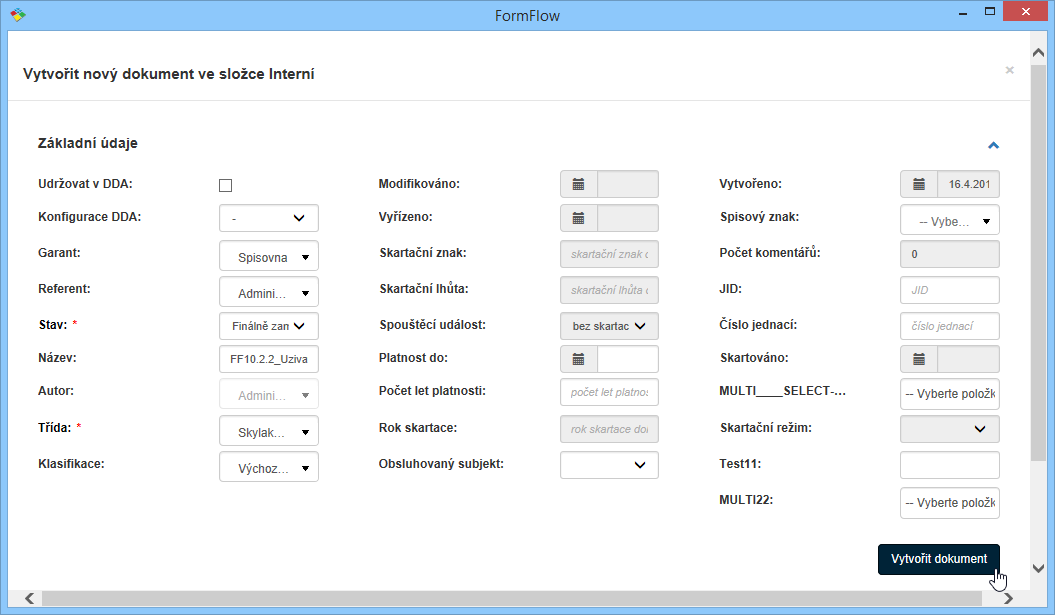Click the FormFlow app icon in title bar

tap(18, 15)
